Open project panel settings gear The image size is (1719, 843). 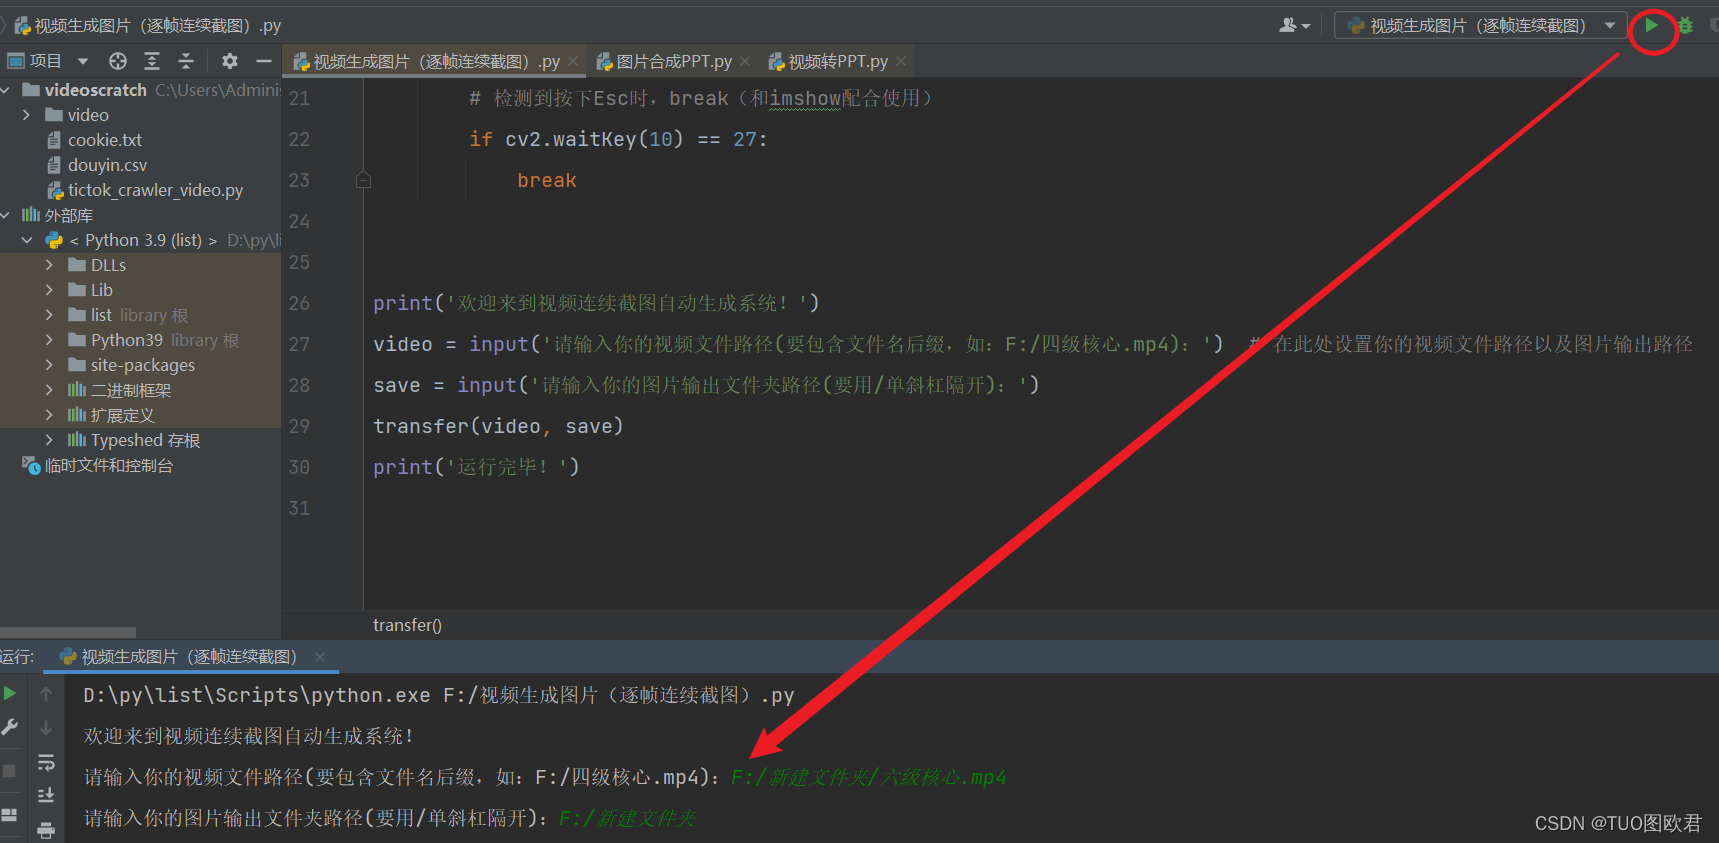(230, 61)
